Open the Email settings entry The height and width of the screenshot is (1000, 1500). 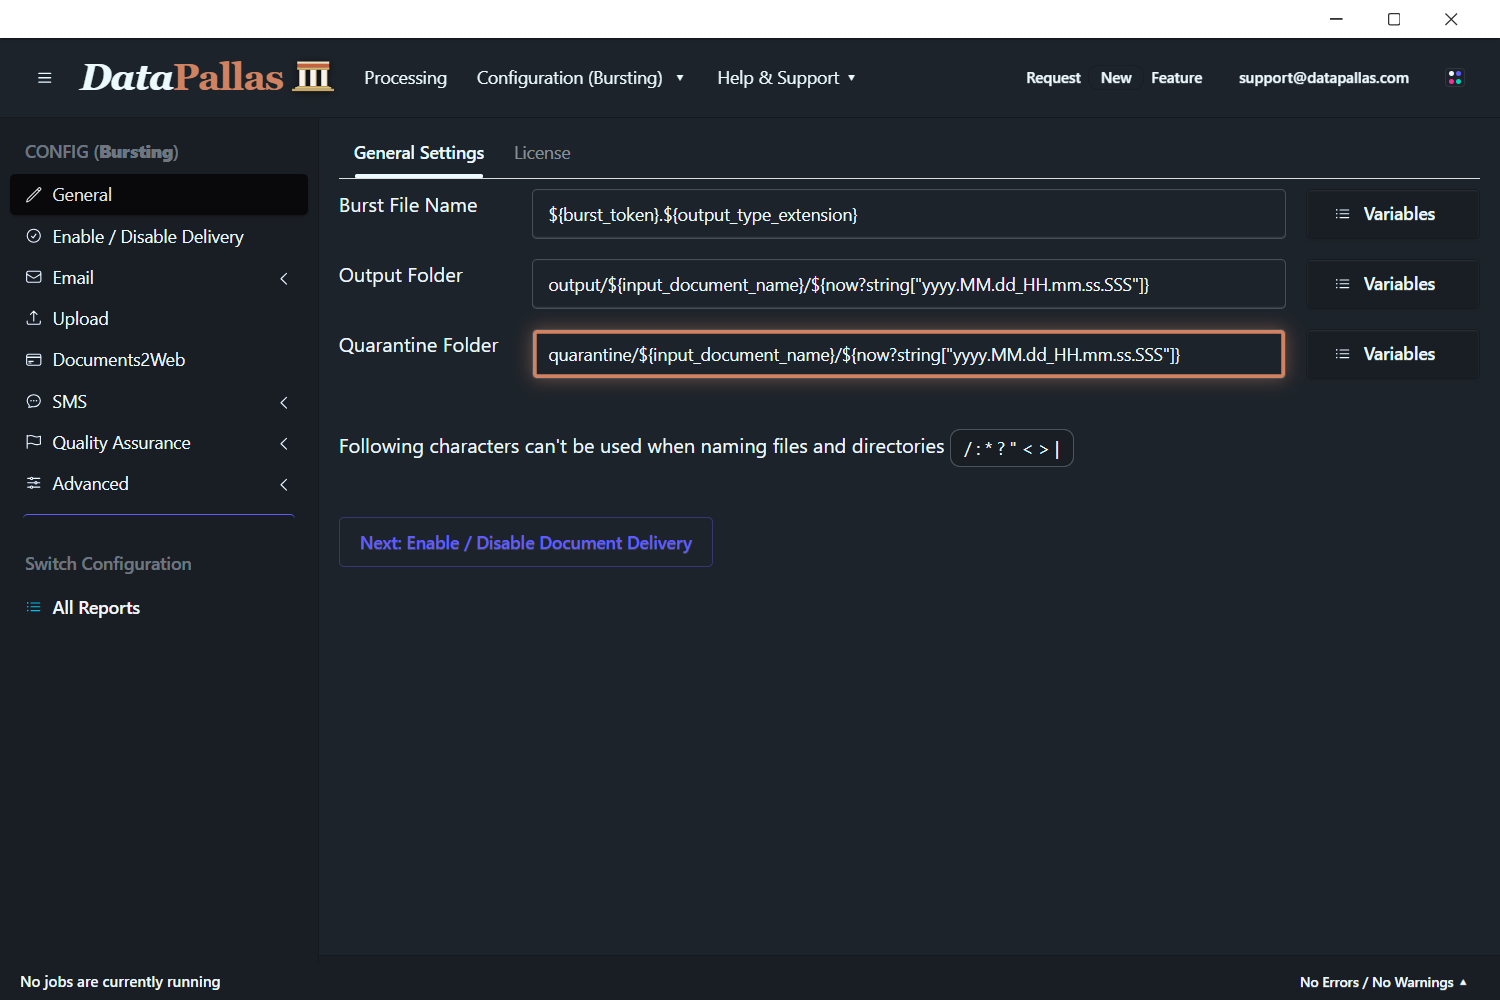pyautogui.click(x=73, y=277)
